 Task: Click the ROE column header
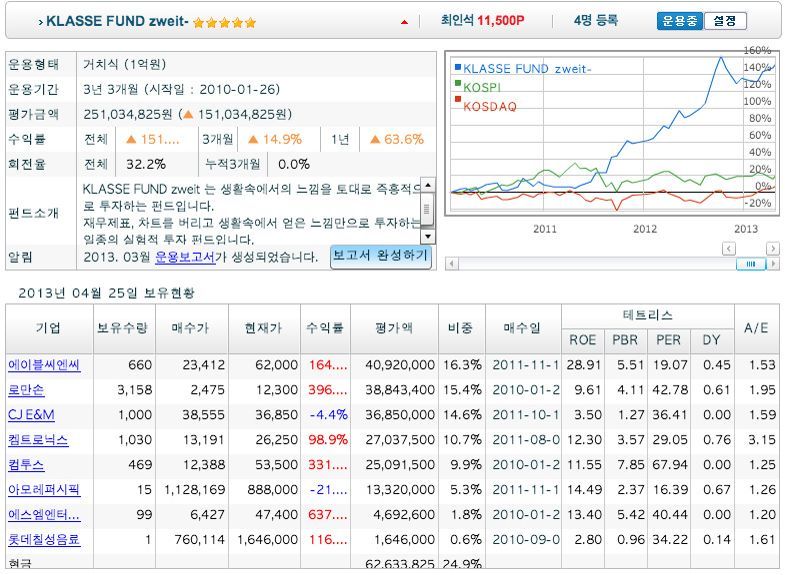(x=583, y=340)
